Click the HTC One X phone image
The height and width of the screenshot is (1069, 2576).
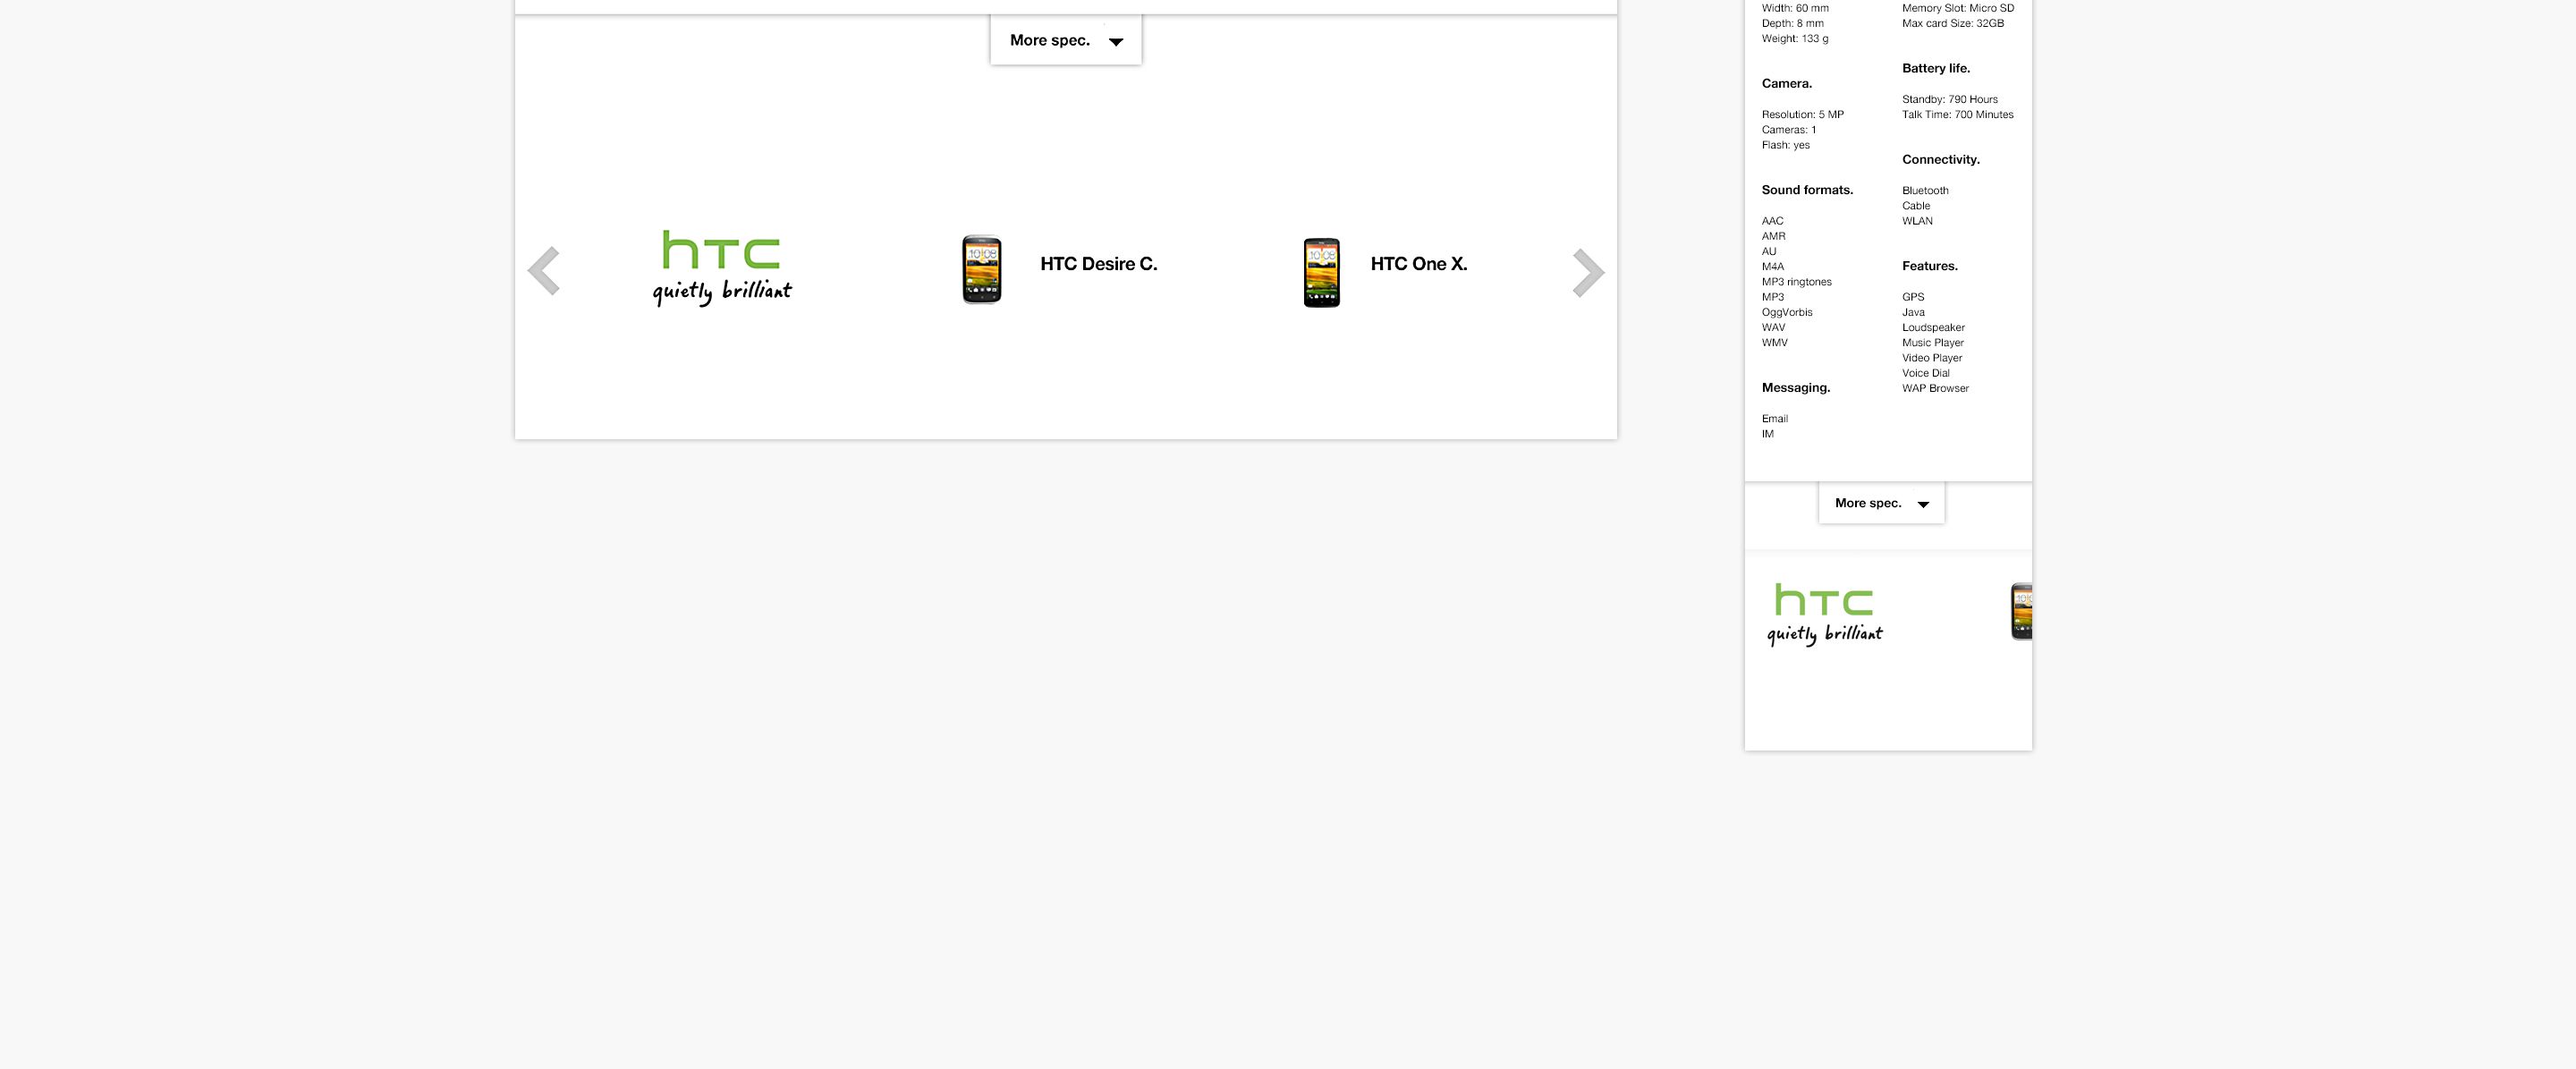pyautogui.click(x=1321, y=272)
